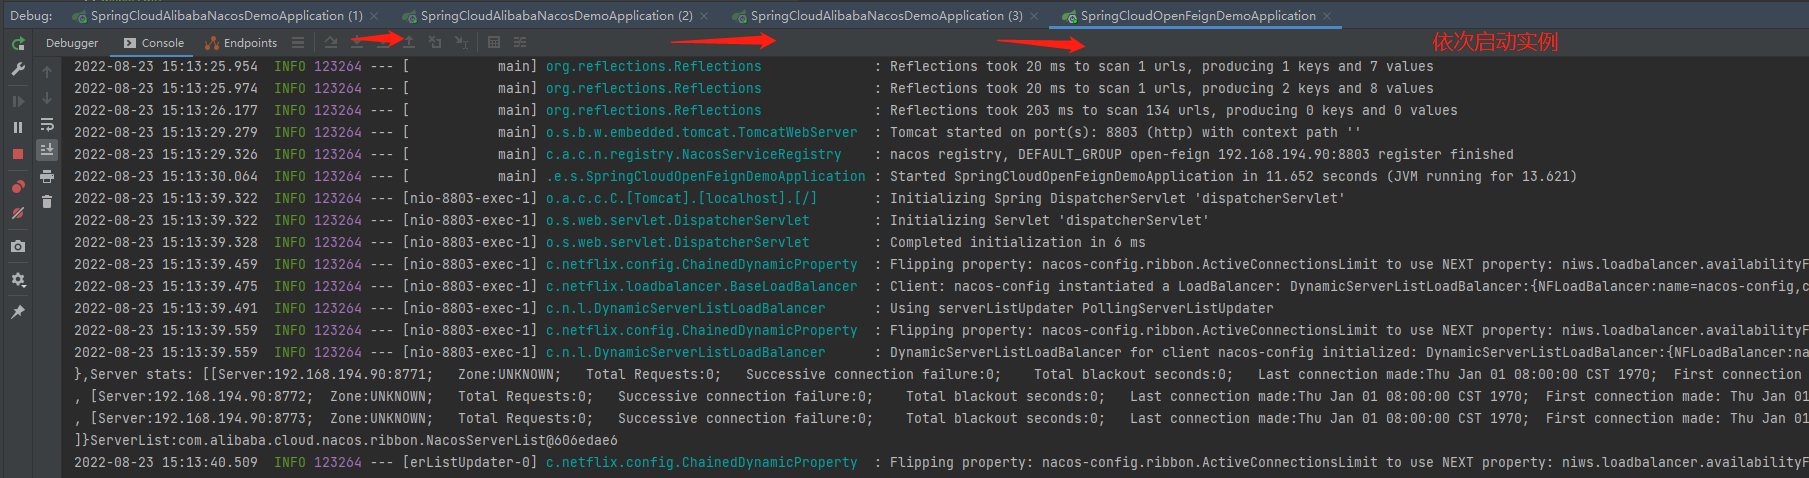Viewport: 1809px width, 478px height.
Task: Click c.a.c.n.registry.NacosServiceRegistry logger name
Action: pyautogui.click(x=693, y=154)
